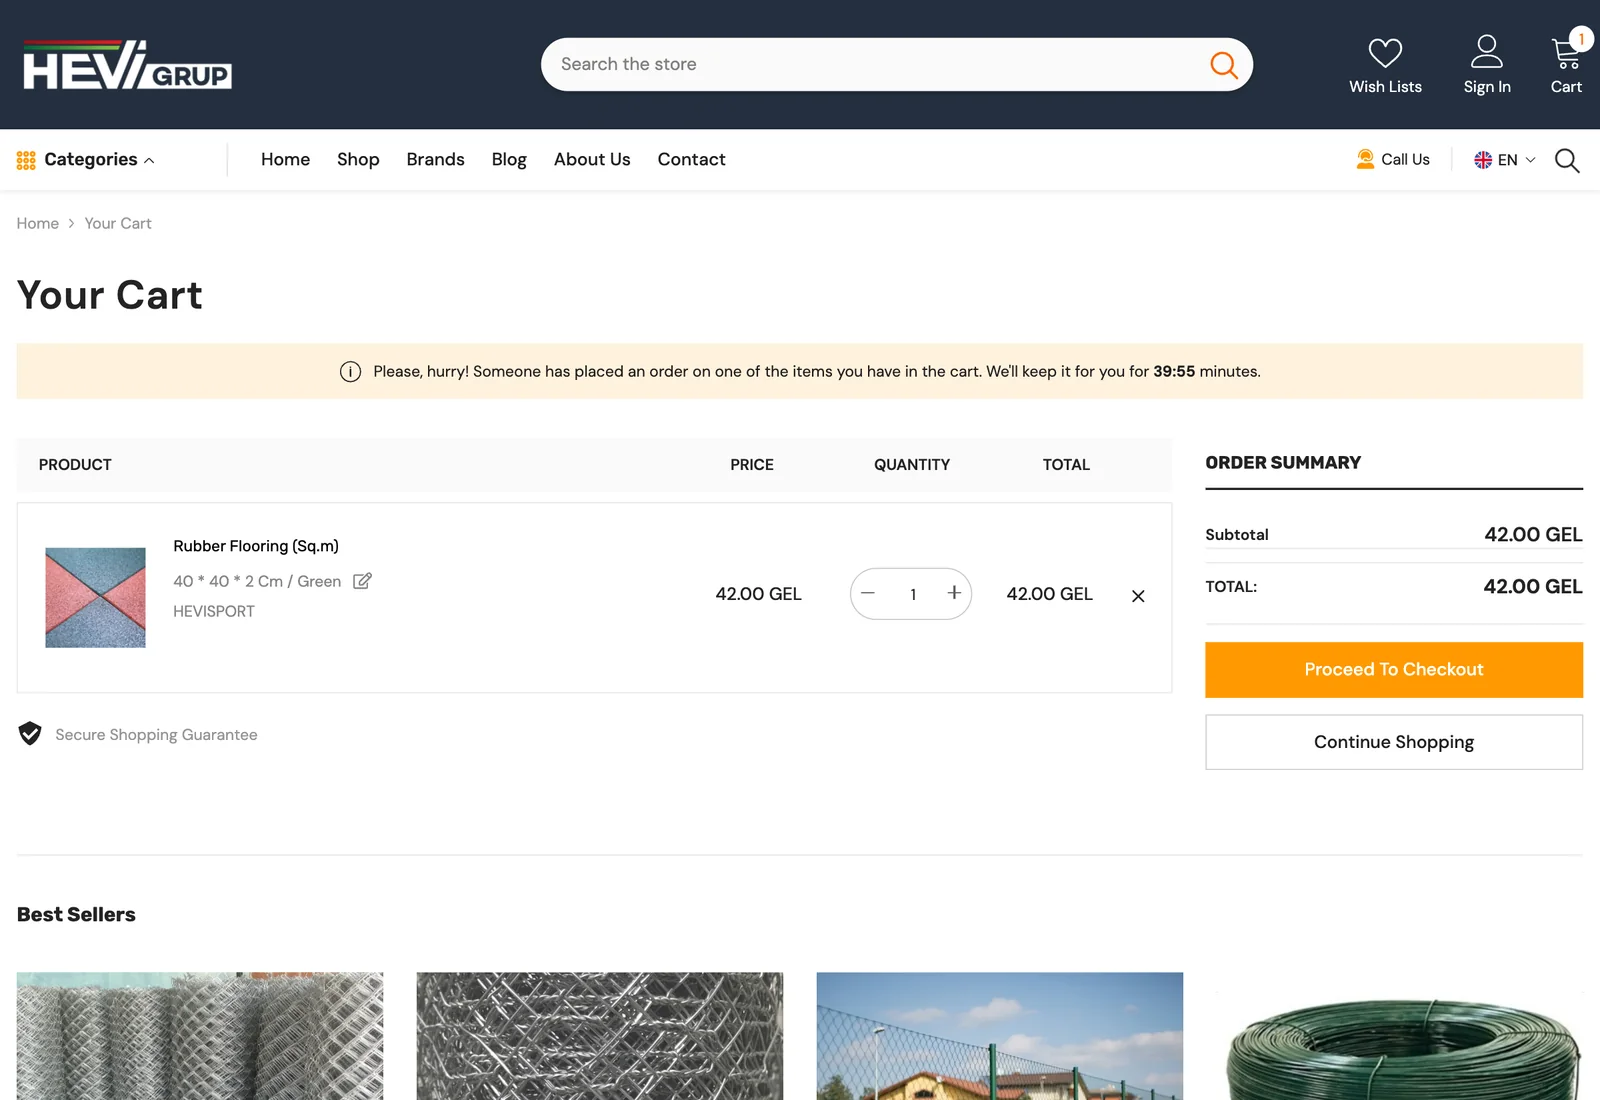Click the Rubber Flooring product thumbnail
Image resolution: width=1600 pixels, height=1100 pixels.
tap(95, 597)
